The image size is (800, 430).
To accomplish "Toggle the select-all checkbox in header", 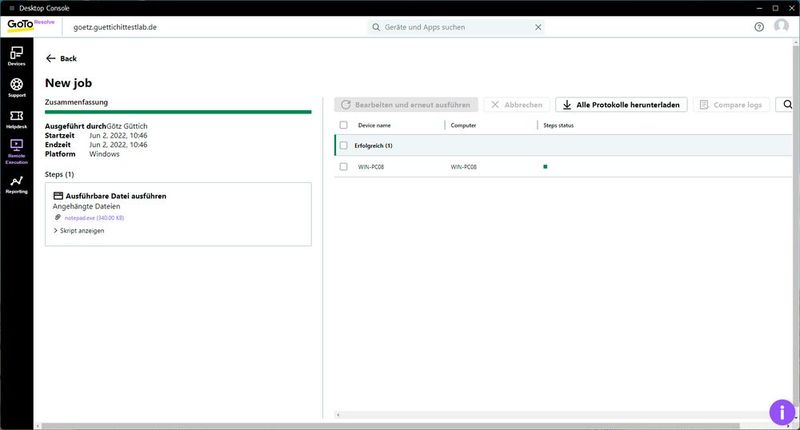I will pos(344,125).
